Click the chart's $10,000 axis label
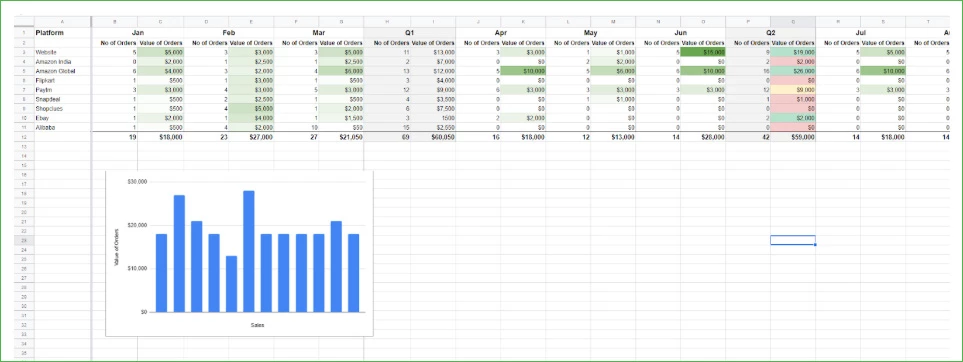Image resolution: width=963 pixels, height=362 pixels. coord(137,269)
